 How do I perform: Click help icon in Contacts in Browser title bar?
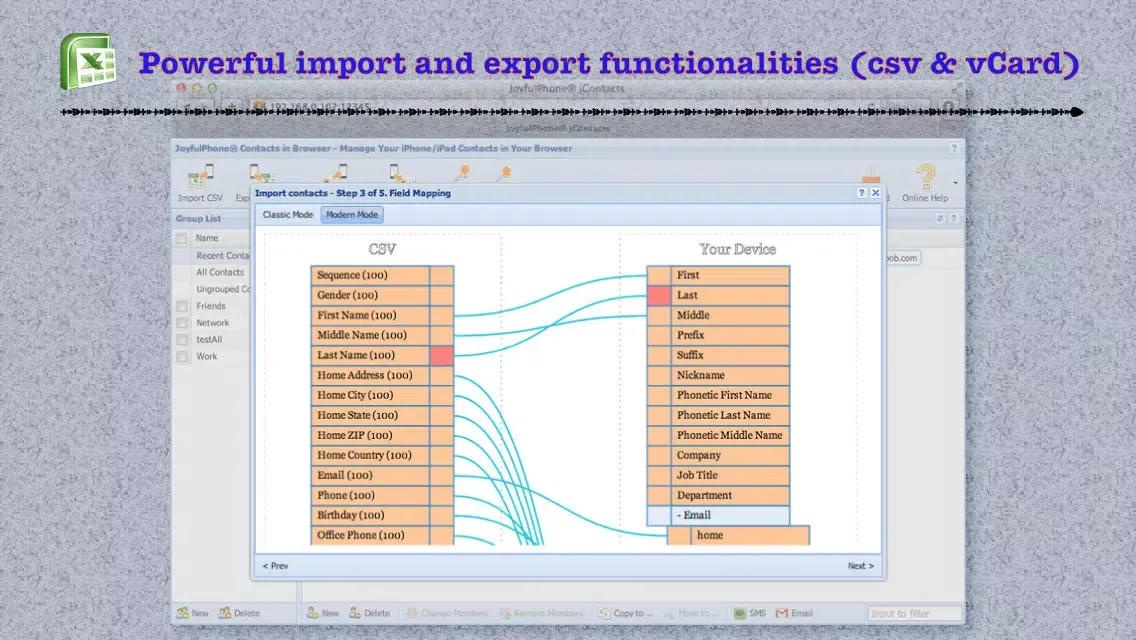pyautogui.click(x=953, y=148)
